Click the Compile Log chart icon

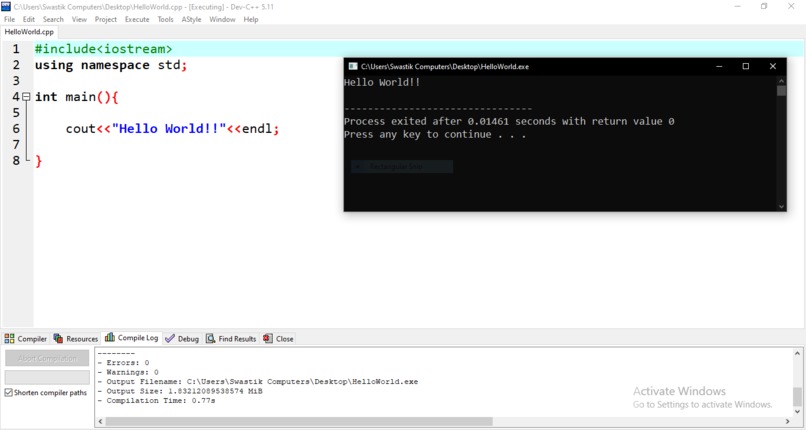coord(109,337)
